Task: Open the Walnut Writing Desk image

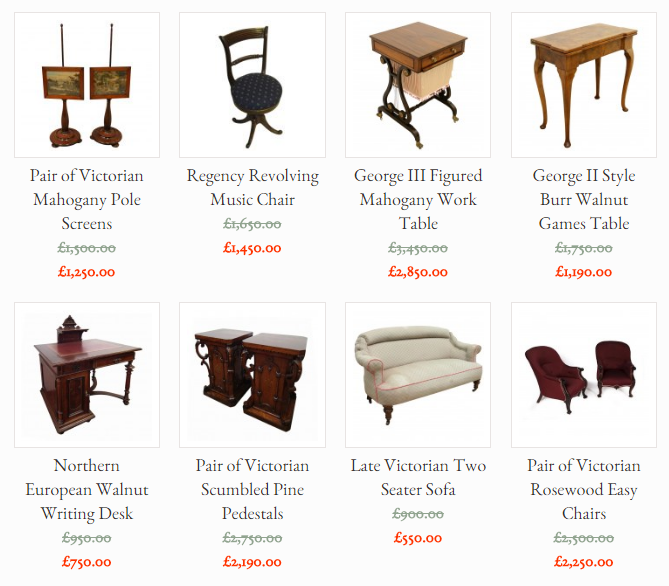Action: click(87, 375)
